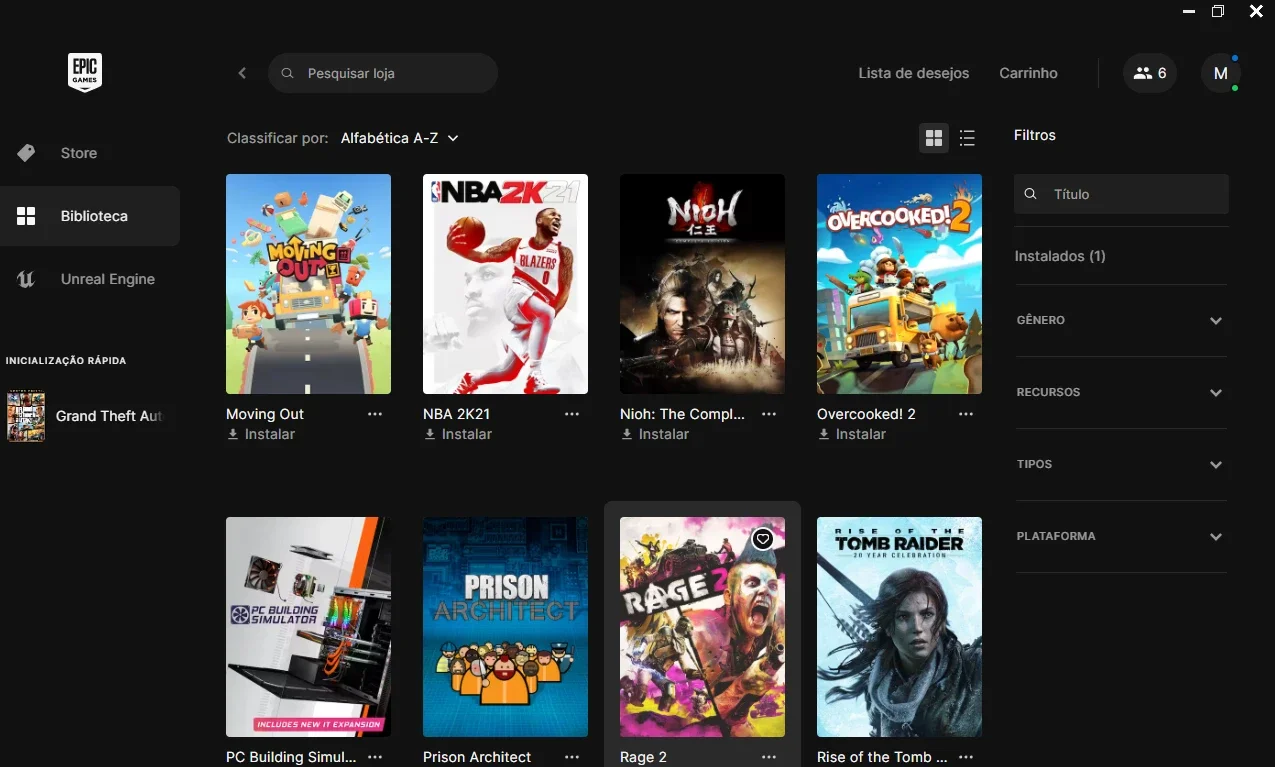Open Carrinho
This screenshot has height=767, width=1275.
[x=1028, y=73]
